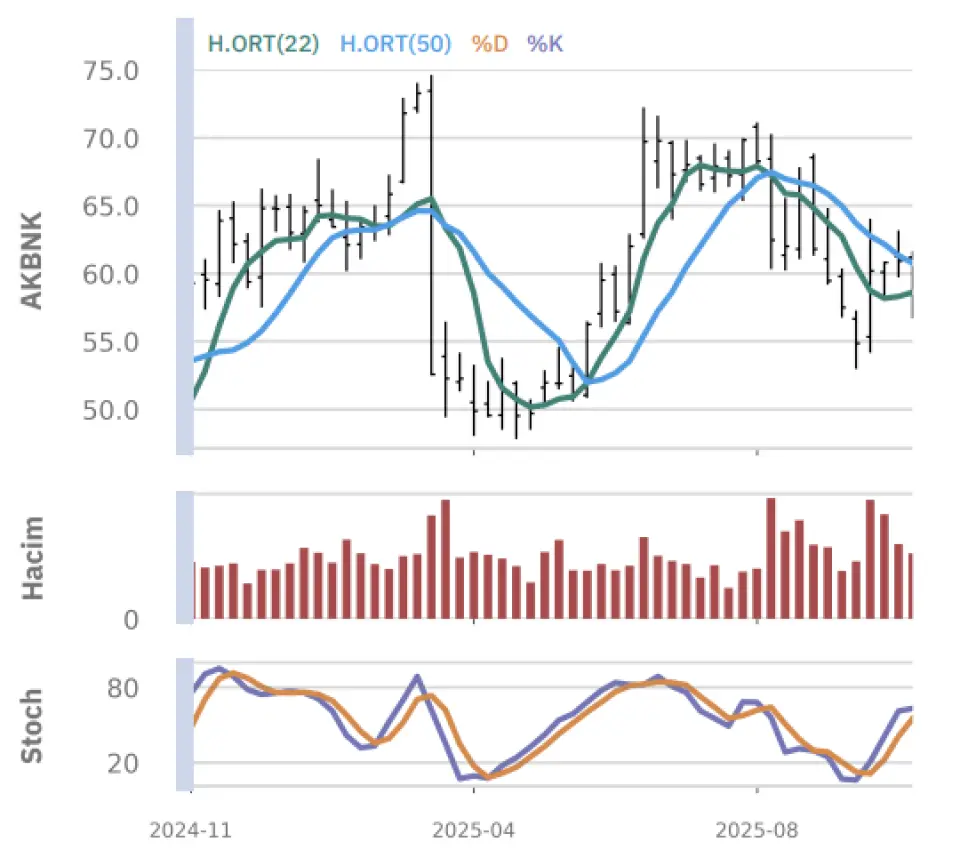Image resolution: width=960 pixels, height=850 pixels.
Task: Toggle the H.ORT(22) legend entry
Action: [x=262, y=43]
